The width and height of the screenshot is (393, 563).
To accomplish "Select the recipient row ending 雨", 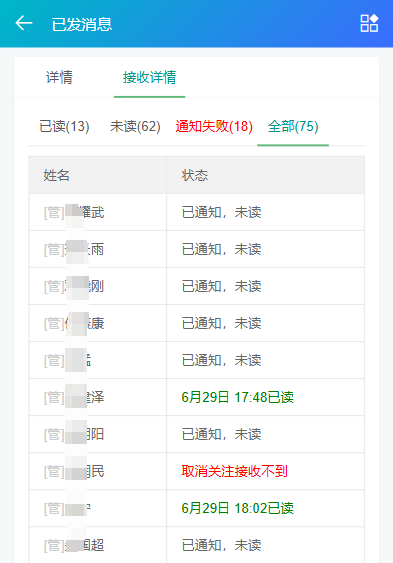I will [197, 249].
